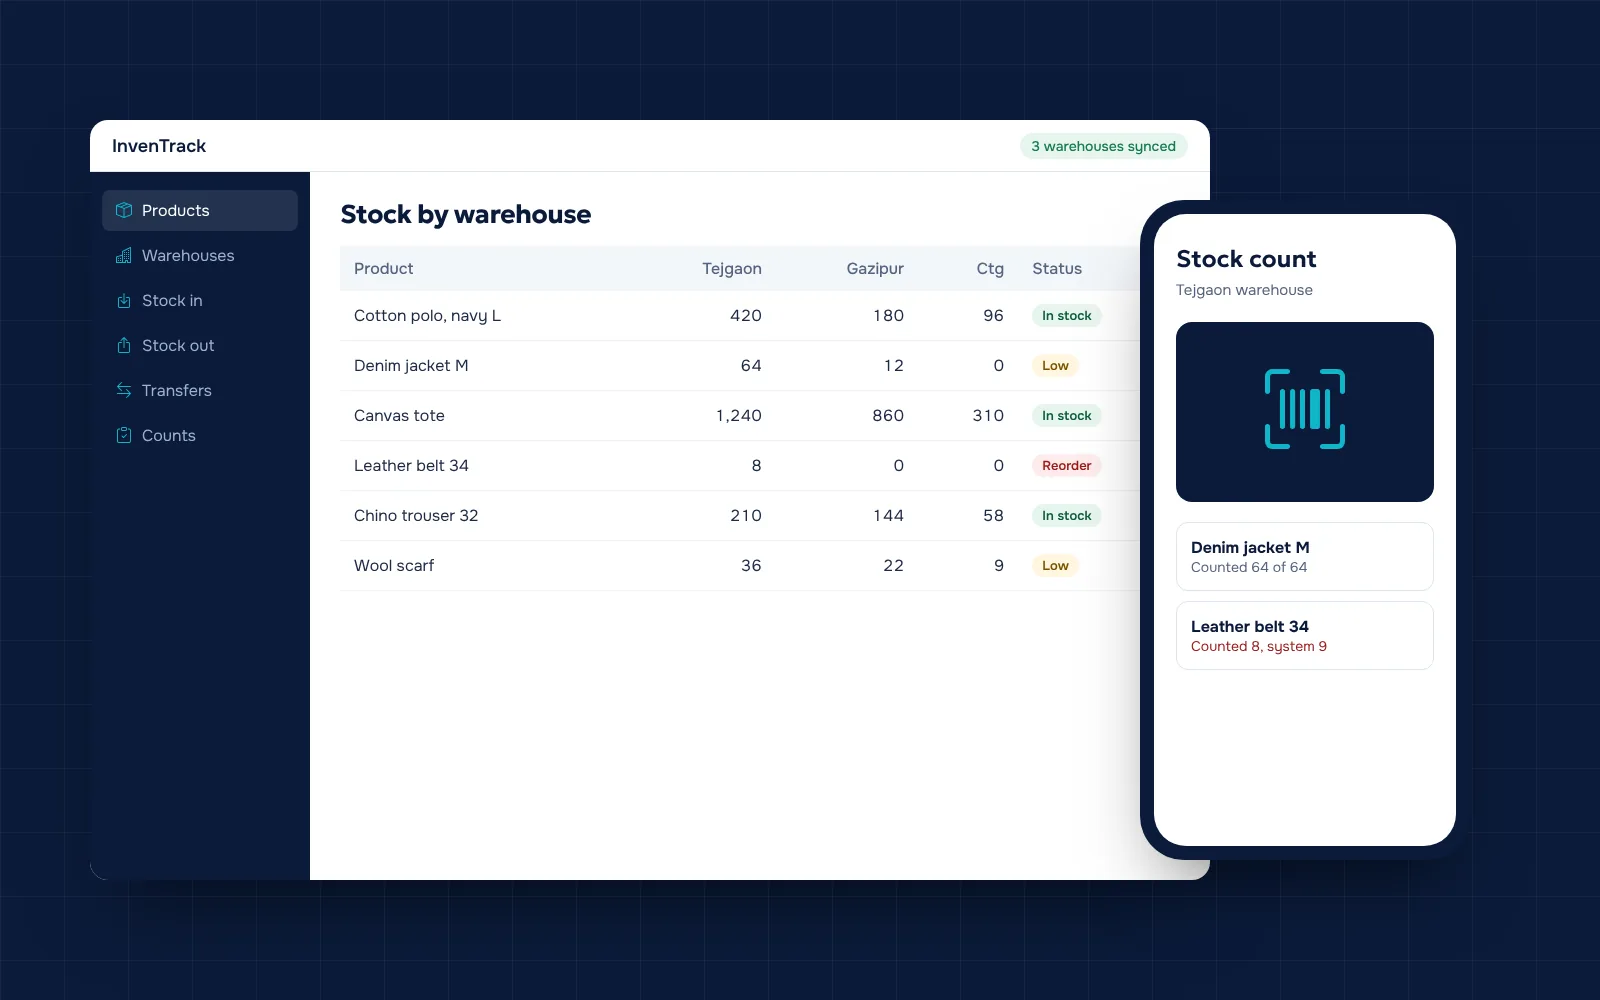Open the Leather belt 34 count card
This screenshot has height=1000, width=1600.
(1305, 635)
